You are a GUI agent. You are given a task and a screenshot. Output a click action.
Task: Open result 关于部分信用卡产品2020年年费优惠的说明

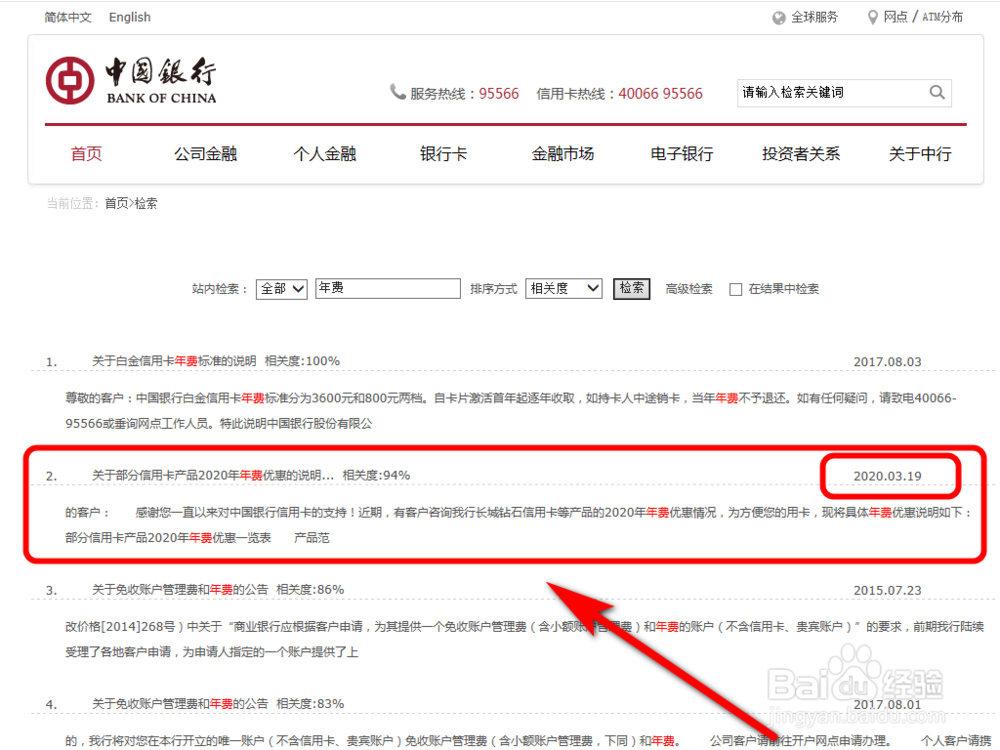213,475
